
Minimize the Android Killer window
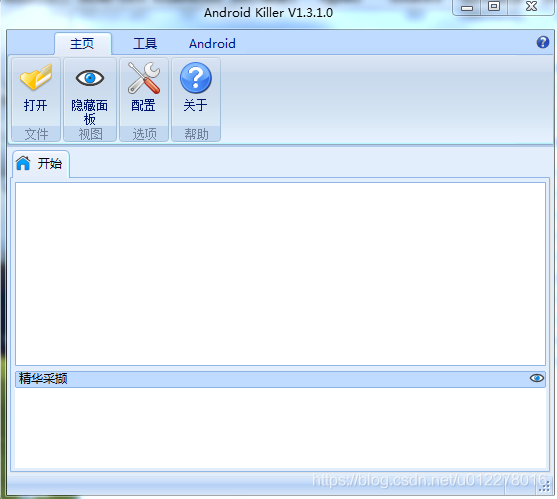(x=467, y=7)
